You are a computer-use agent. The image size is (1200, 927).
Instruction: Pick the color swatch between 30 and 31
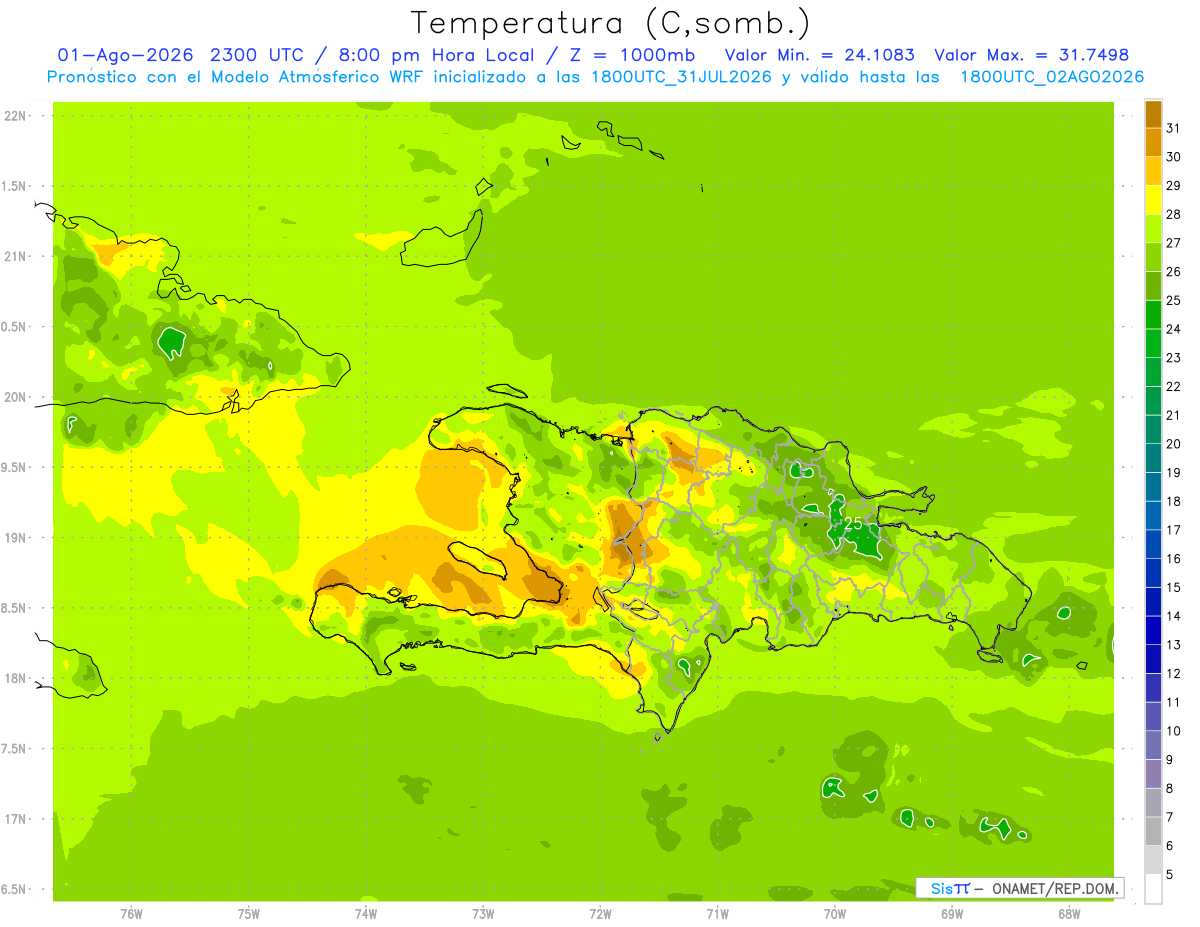pyautogui.click(x=1153, y=143)
